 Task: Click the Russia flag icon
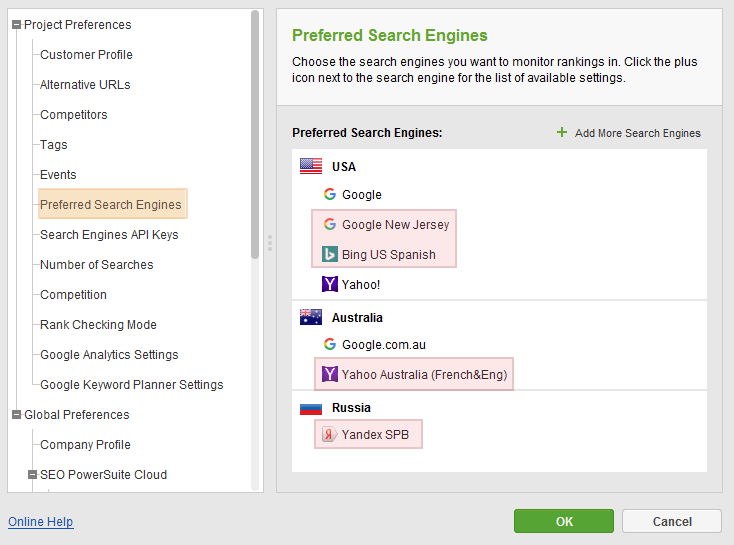click(311, 409)
